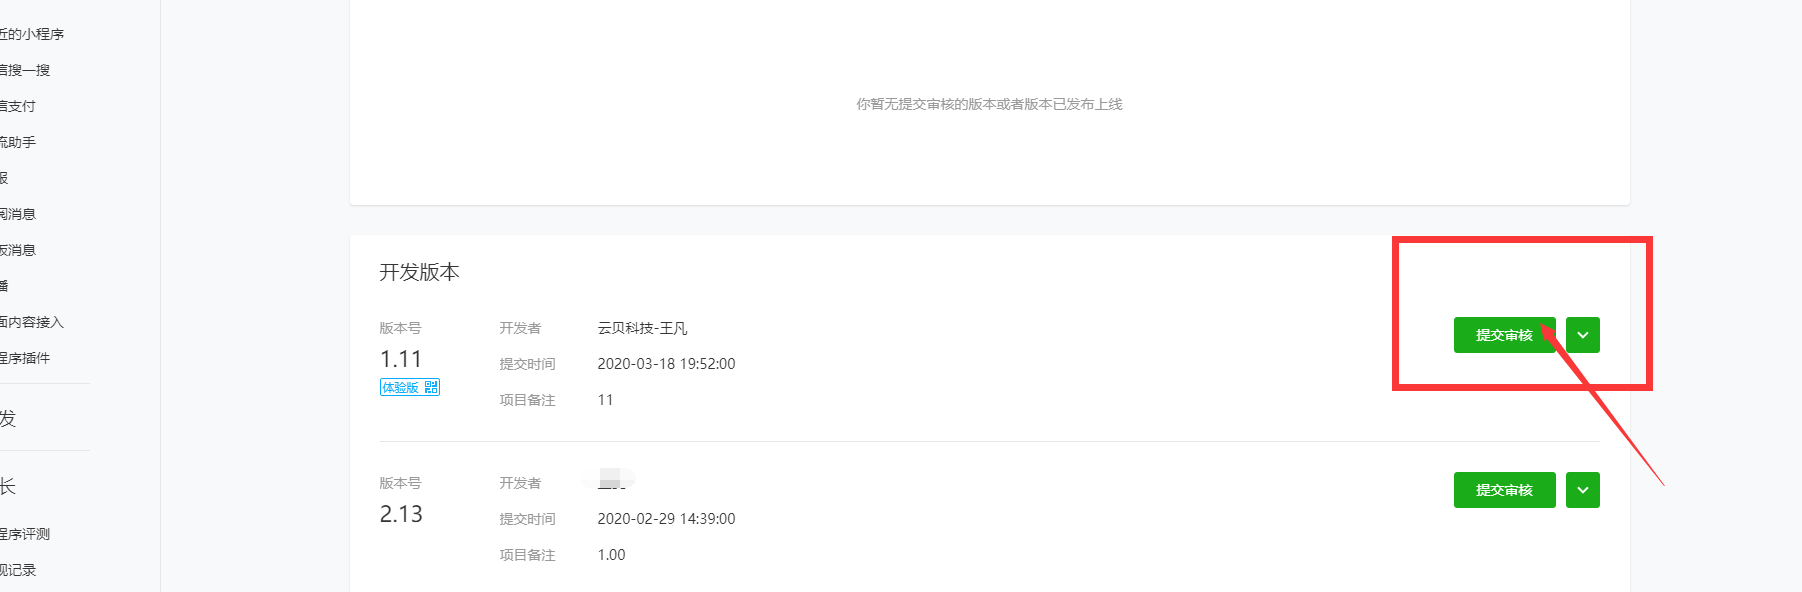Expand the 长 sidebar section
The width and height of the screenshot is (1802, 592).
[8, 487]
